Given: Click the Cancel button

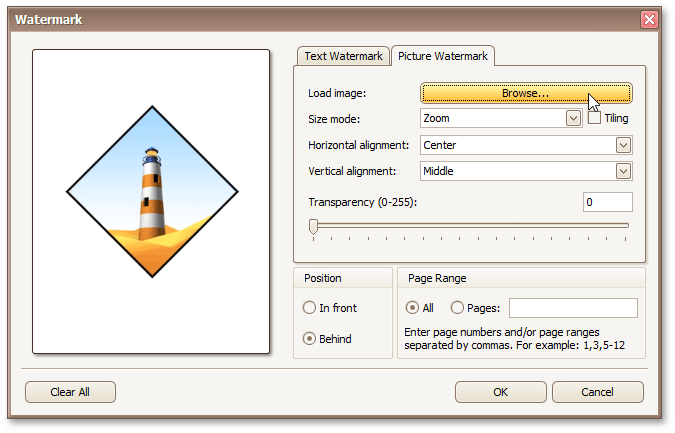Looking at the screenshot, I should pos(597,392).
